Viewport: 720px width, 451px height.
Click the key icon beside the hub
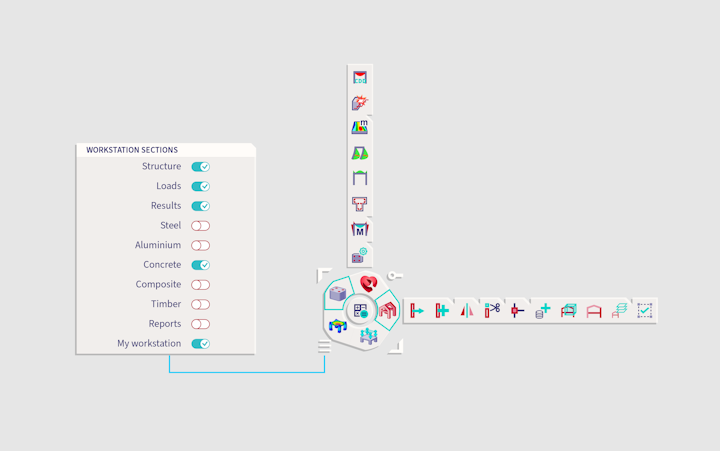pos(395,276)
